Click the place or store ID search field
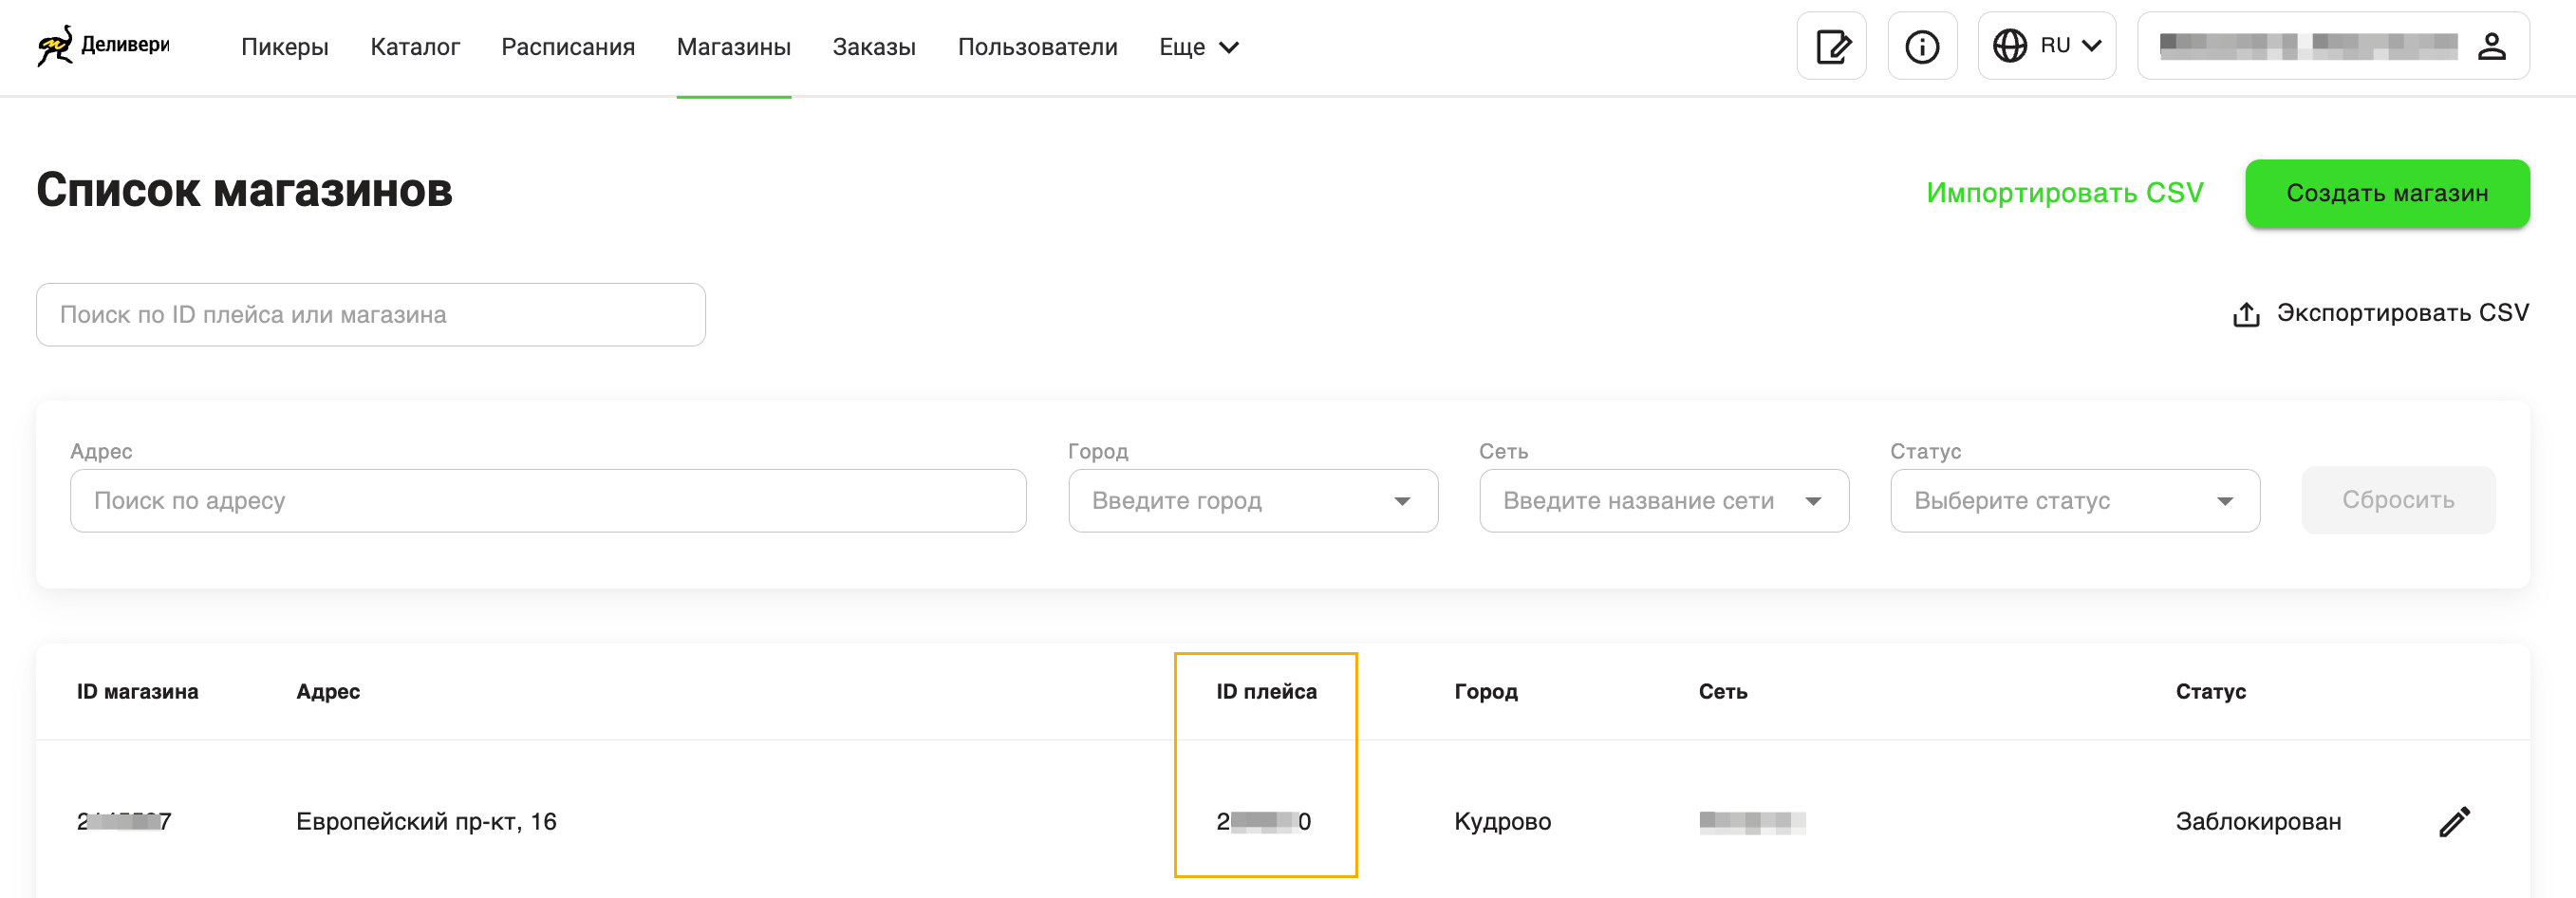Screen dimensions: 2576x898 [370, 315]
